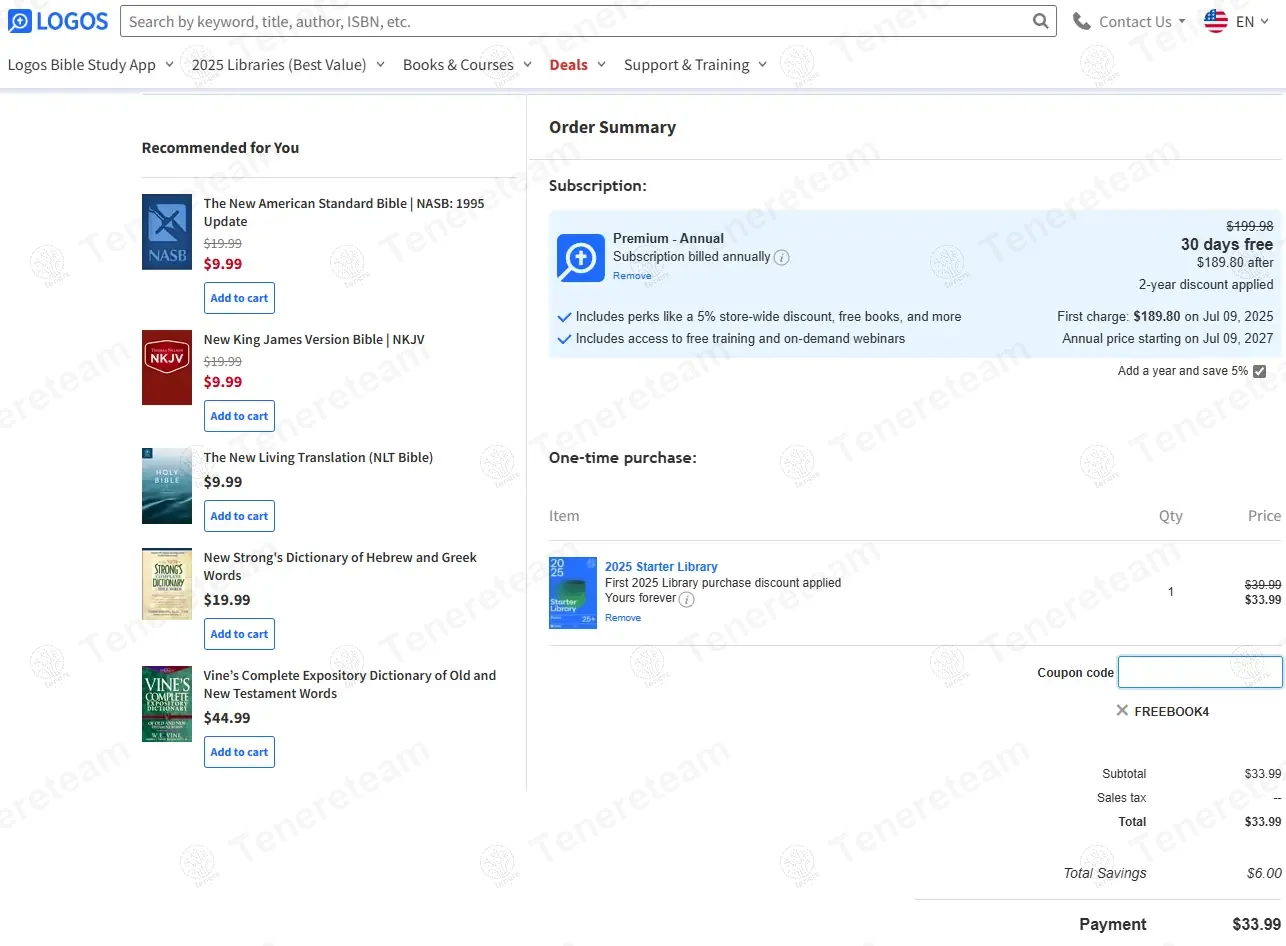Image resolution: width=1286 pixels, height=946 pixels.
Task: Remove the FREEBOOK4 coupon with X icon
Action: pyautogui.click(x=1122, y=711)
